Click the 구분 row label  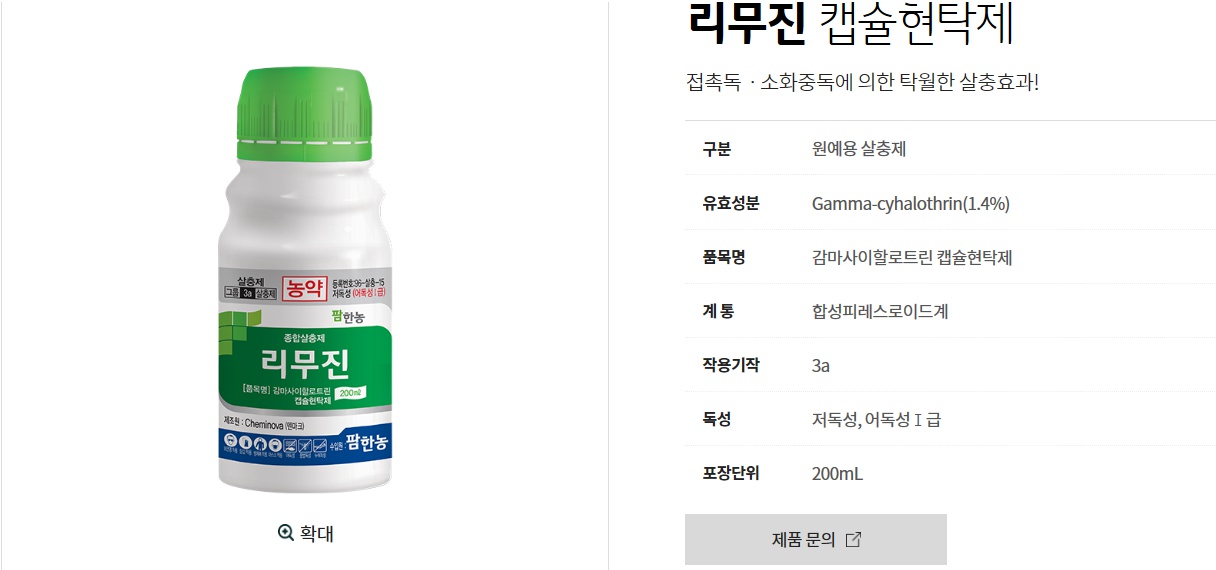tap(717, 149)
